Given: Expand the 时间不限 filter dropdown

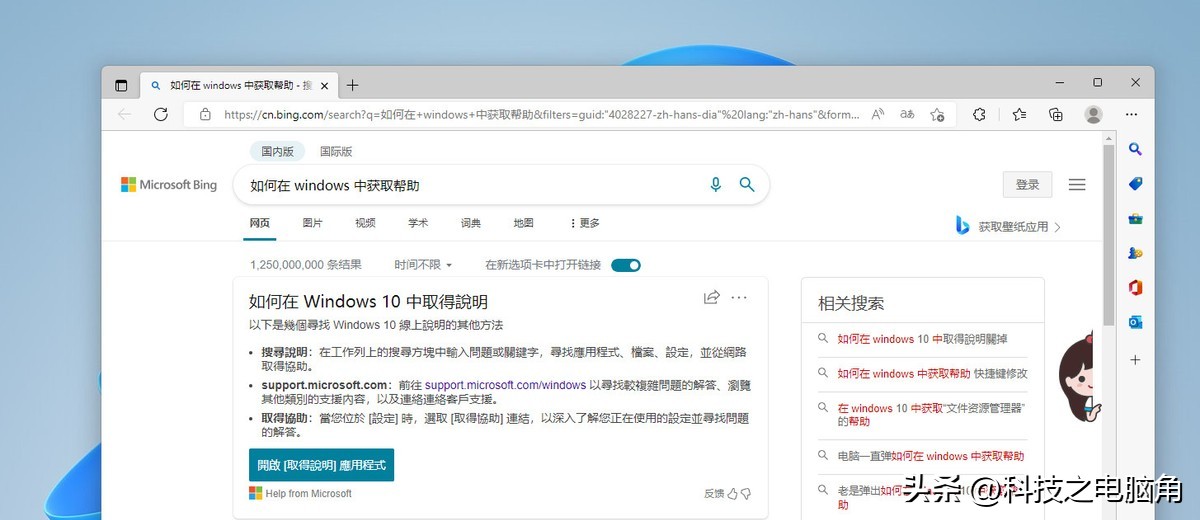Looking at the screenshot, I should point(423,265).
